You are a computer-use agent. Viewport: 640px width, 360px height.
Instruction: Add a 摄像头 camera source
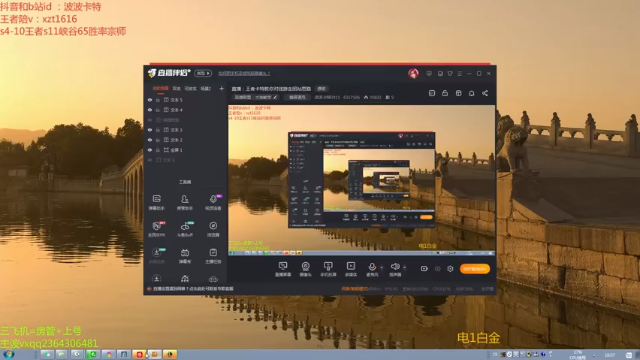(x=305, y=269)
